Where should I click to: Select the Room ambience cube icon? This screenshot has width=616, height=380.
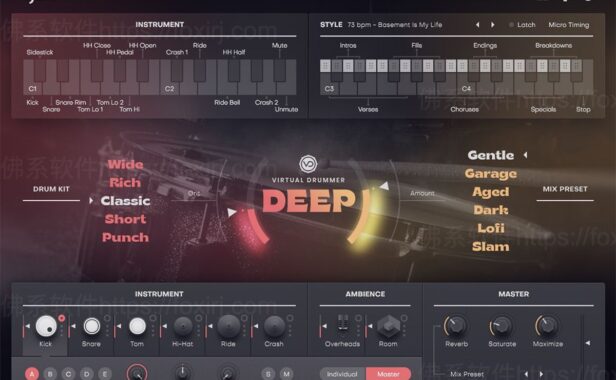tap(389, 326)
